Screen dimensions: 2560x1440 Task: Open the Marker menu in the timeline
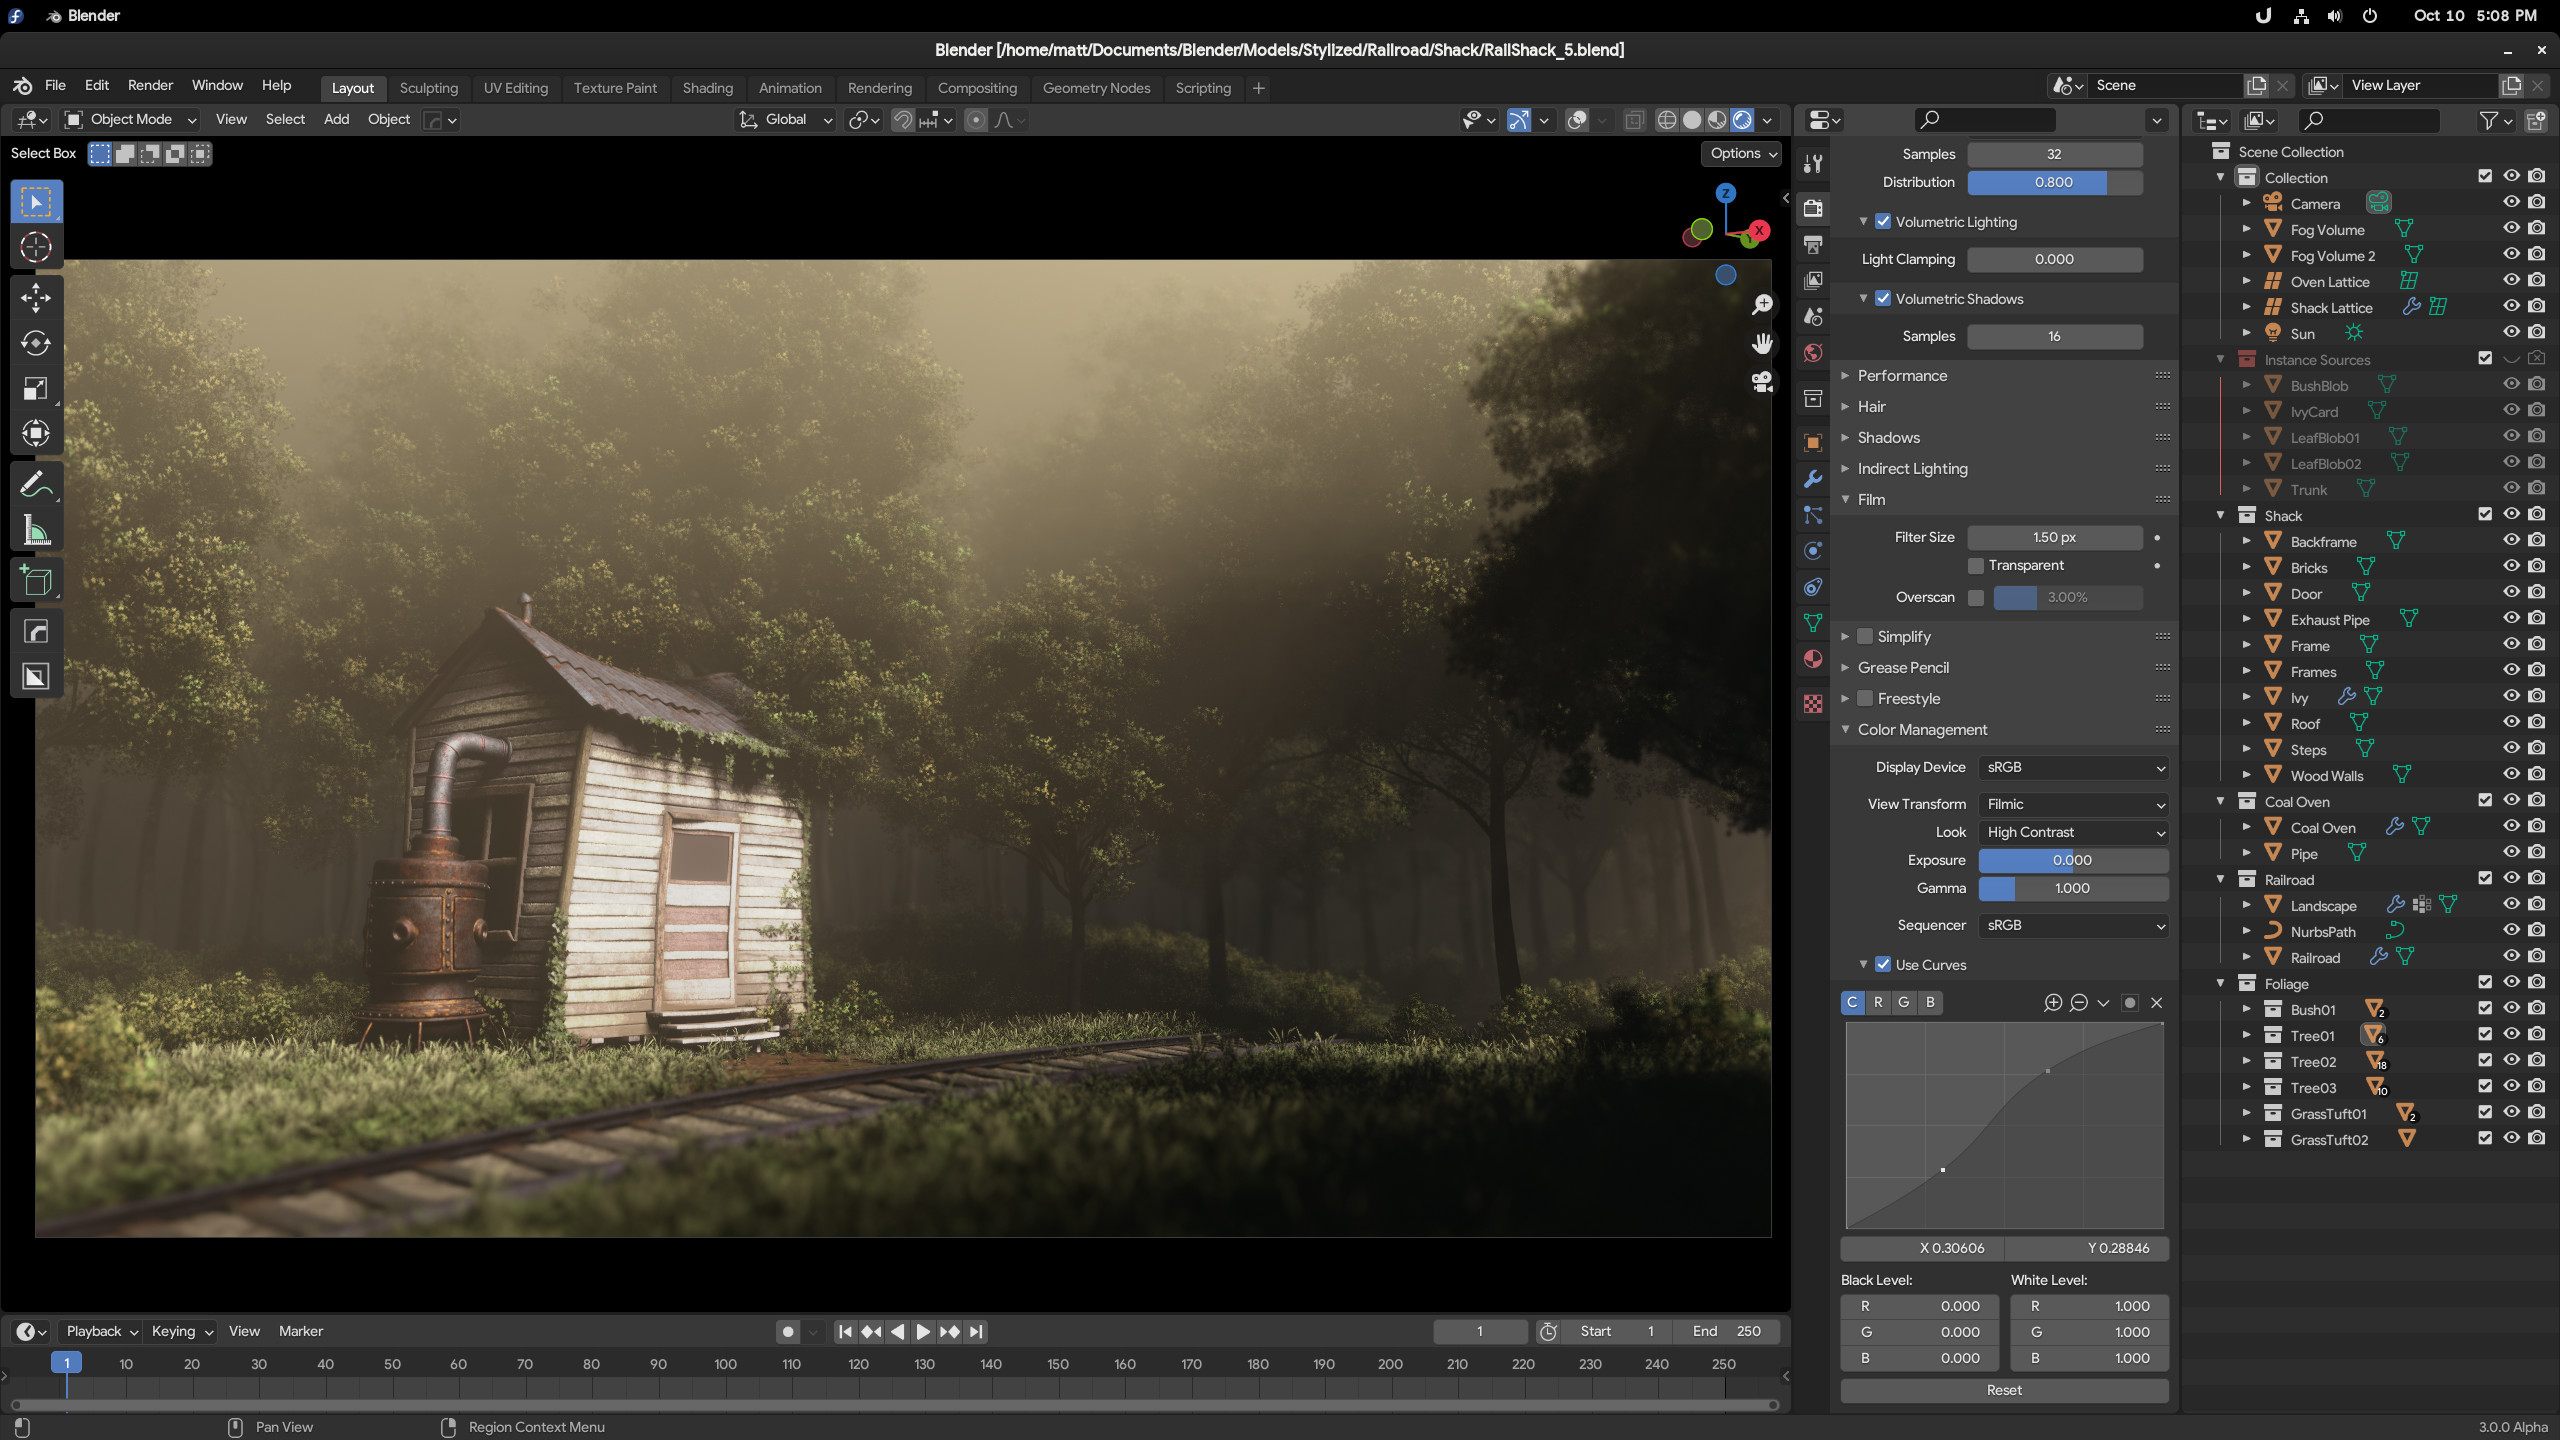[300, 1332]
